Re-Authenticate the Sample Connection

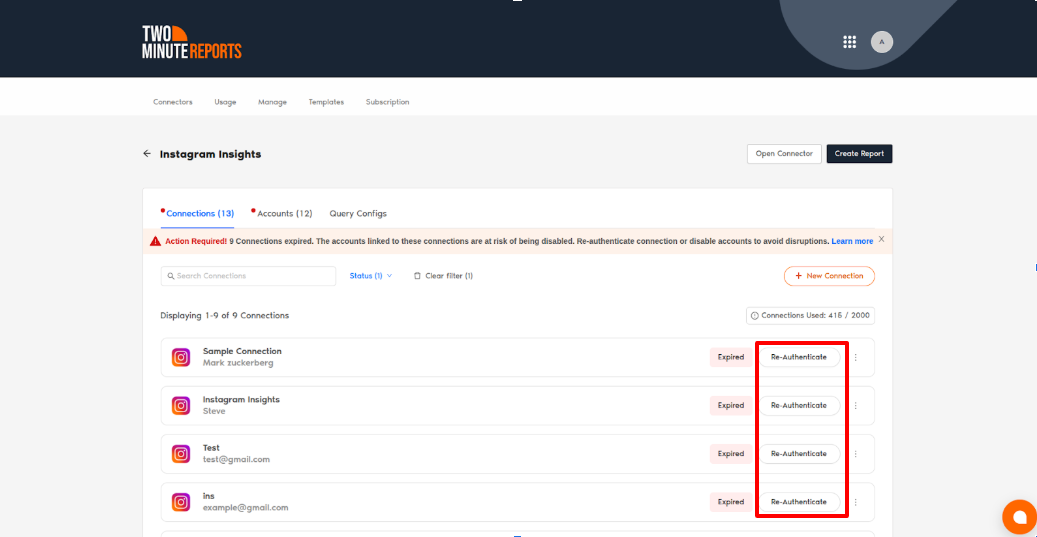click(799, 357)
